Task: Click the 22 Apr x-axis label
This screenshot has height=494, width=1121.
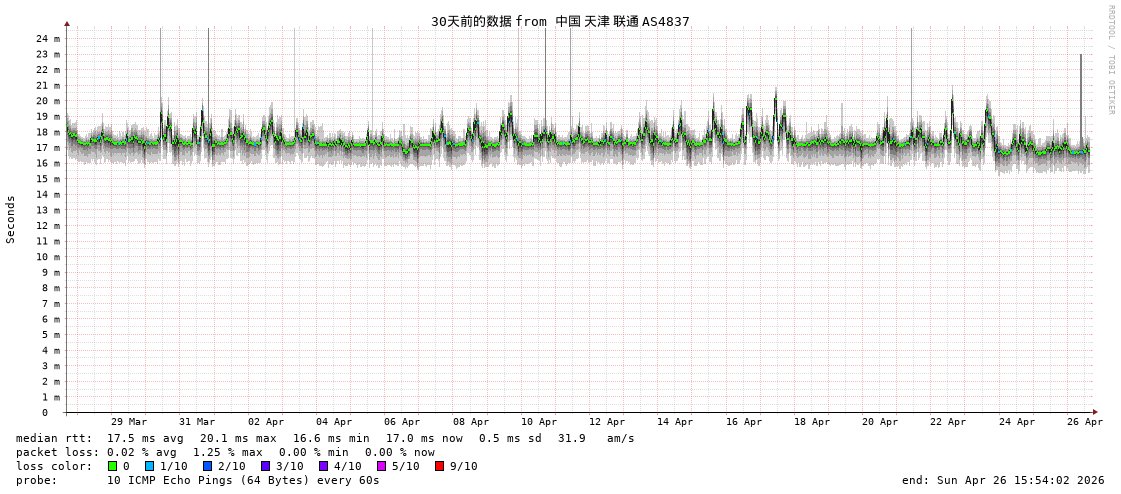Action: [x=948, y=422]
